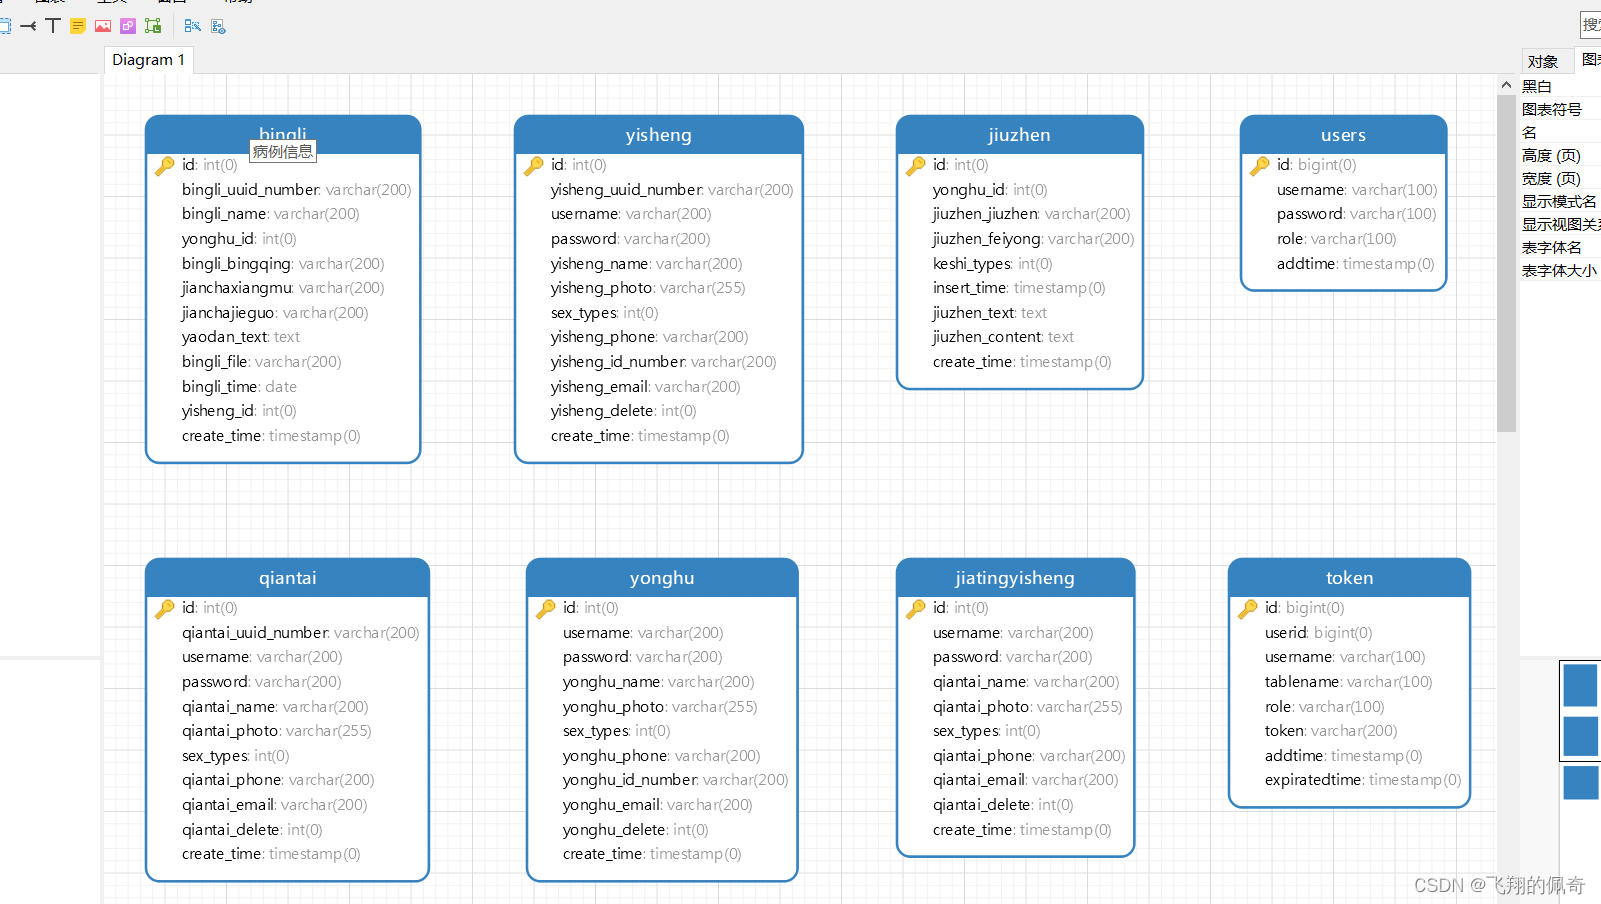Click the key icon in jiatingyisheng table
The height and width of the screenshot is (904, 1601).
coord(916,608)
